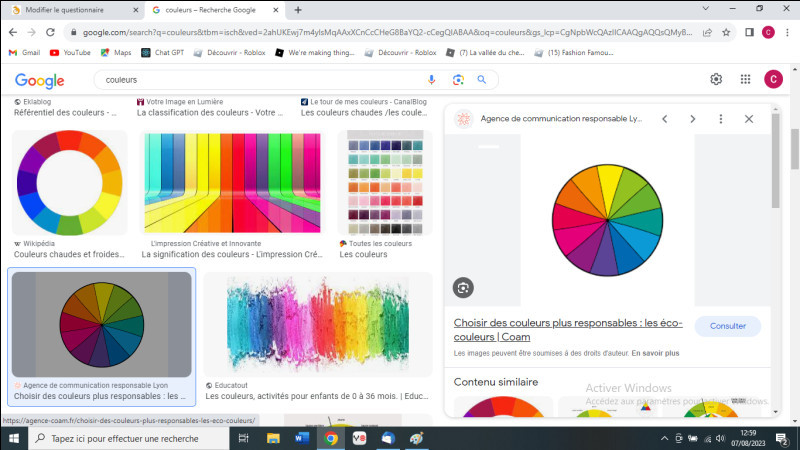Click the Google logo

[x=40, y=80]
